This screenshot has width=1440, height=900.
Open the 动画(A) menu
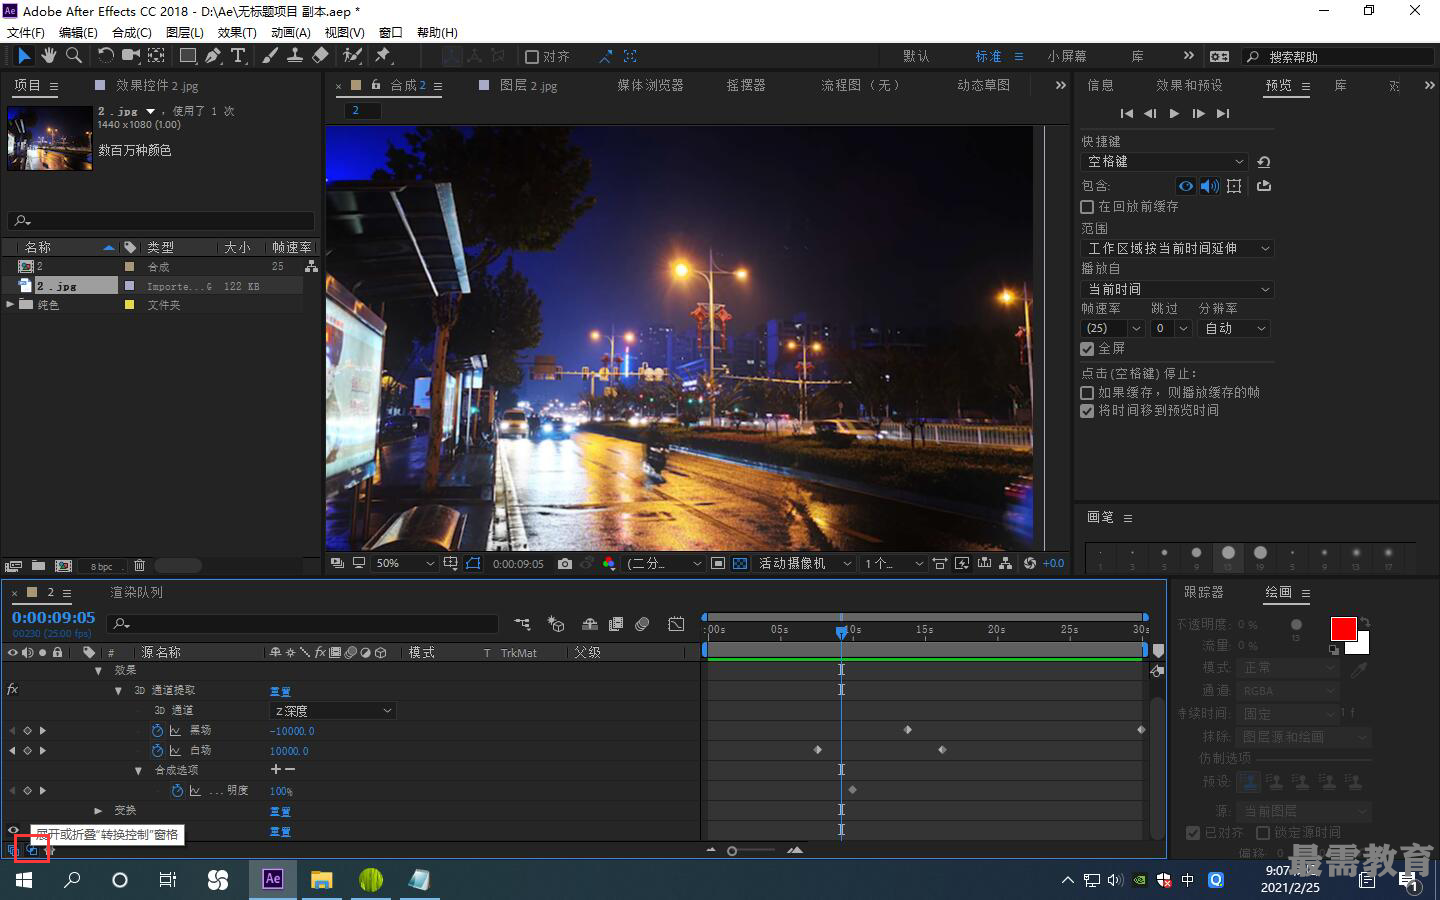291,32
